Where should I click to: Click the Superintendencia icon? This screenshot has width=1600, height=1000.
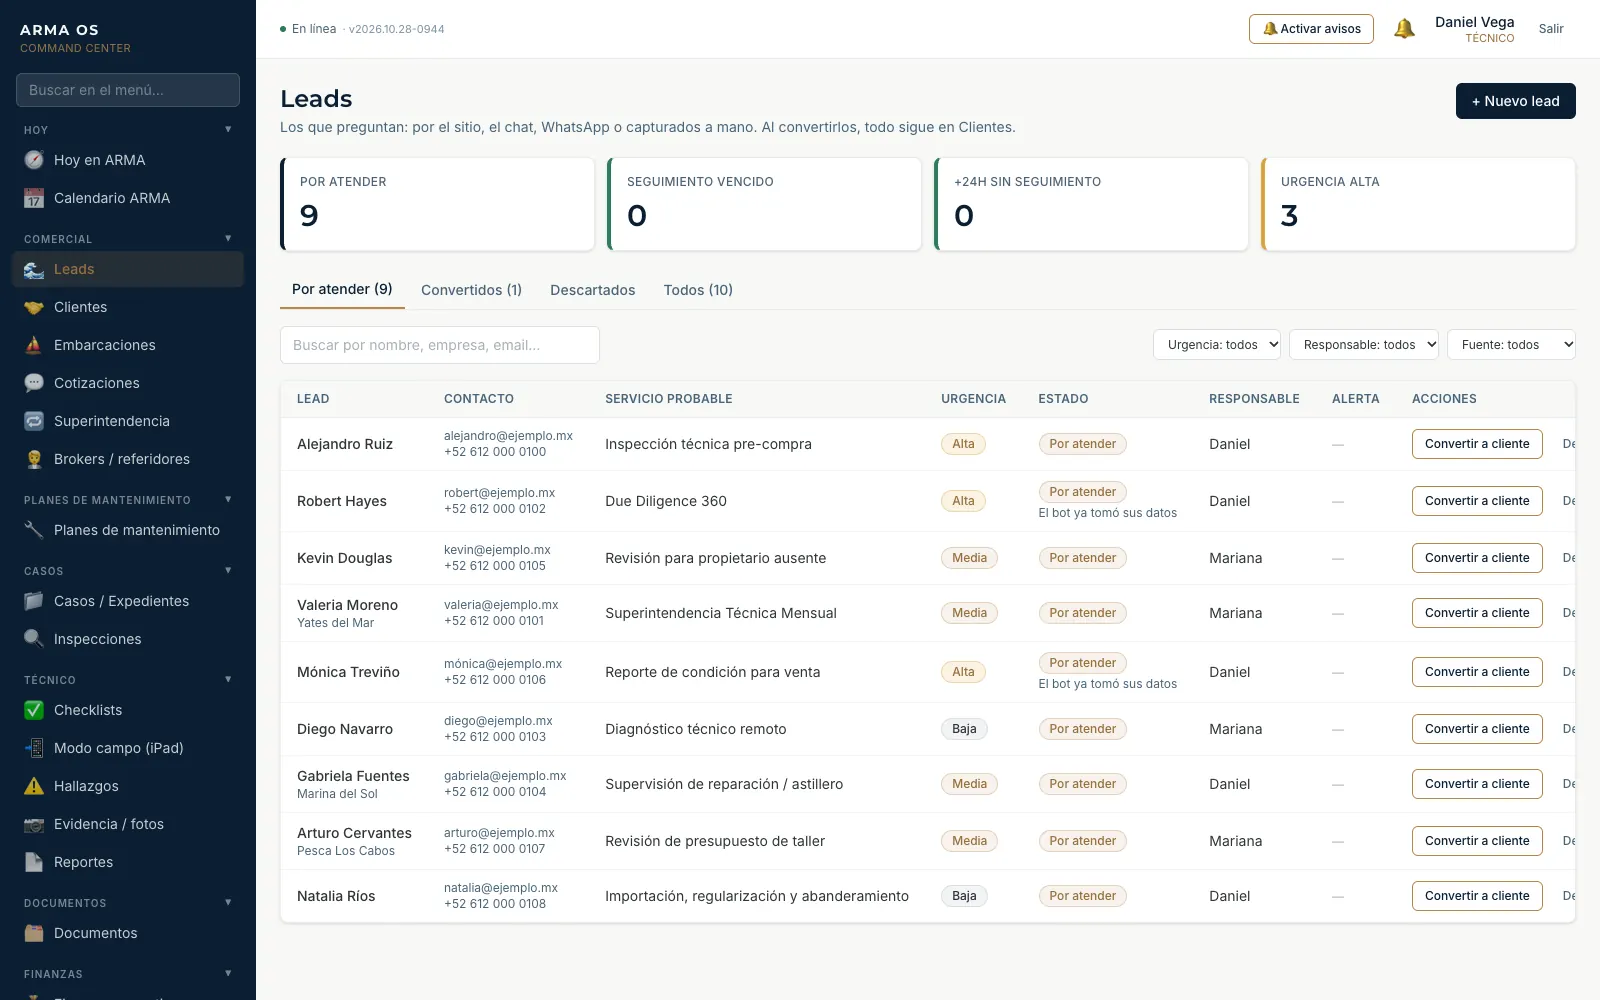pyautogui.click(x=34, y=421)
